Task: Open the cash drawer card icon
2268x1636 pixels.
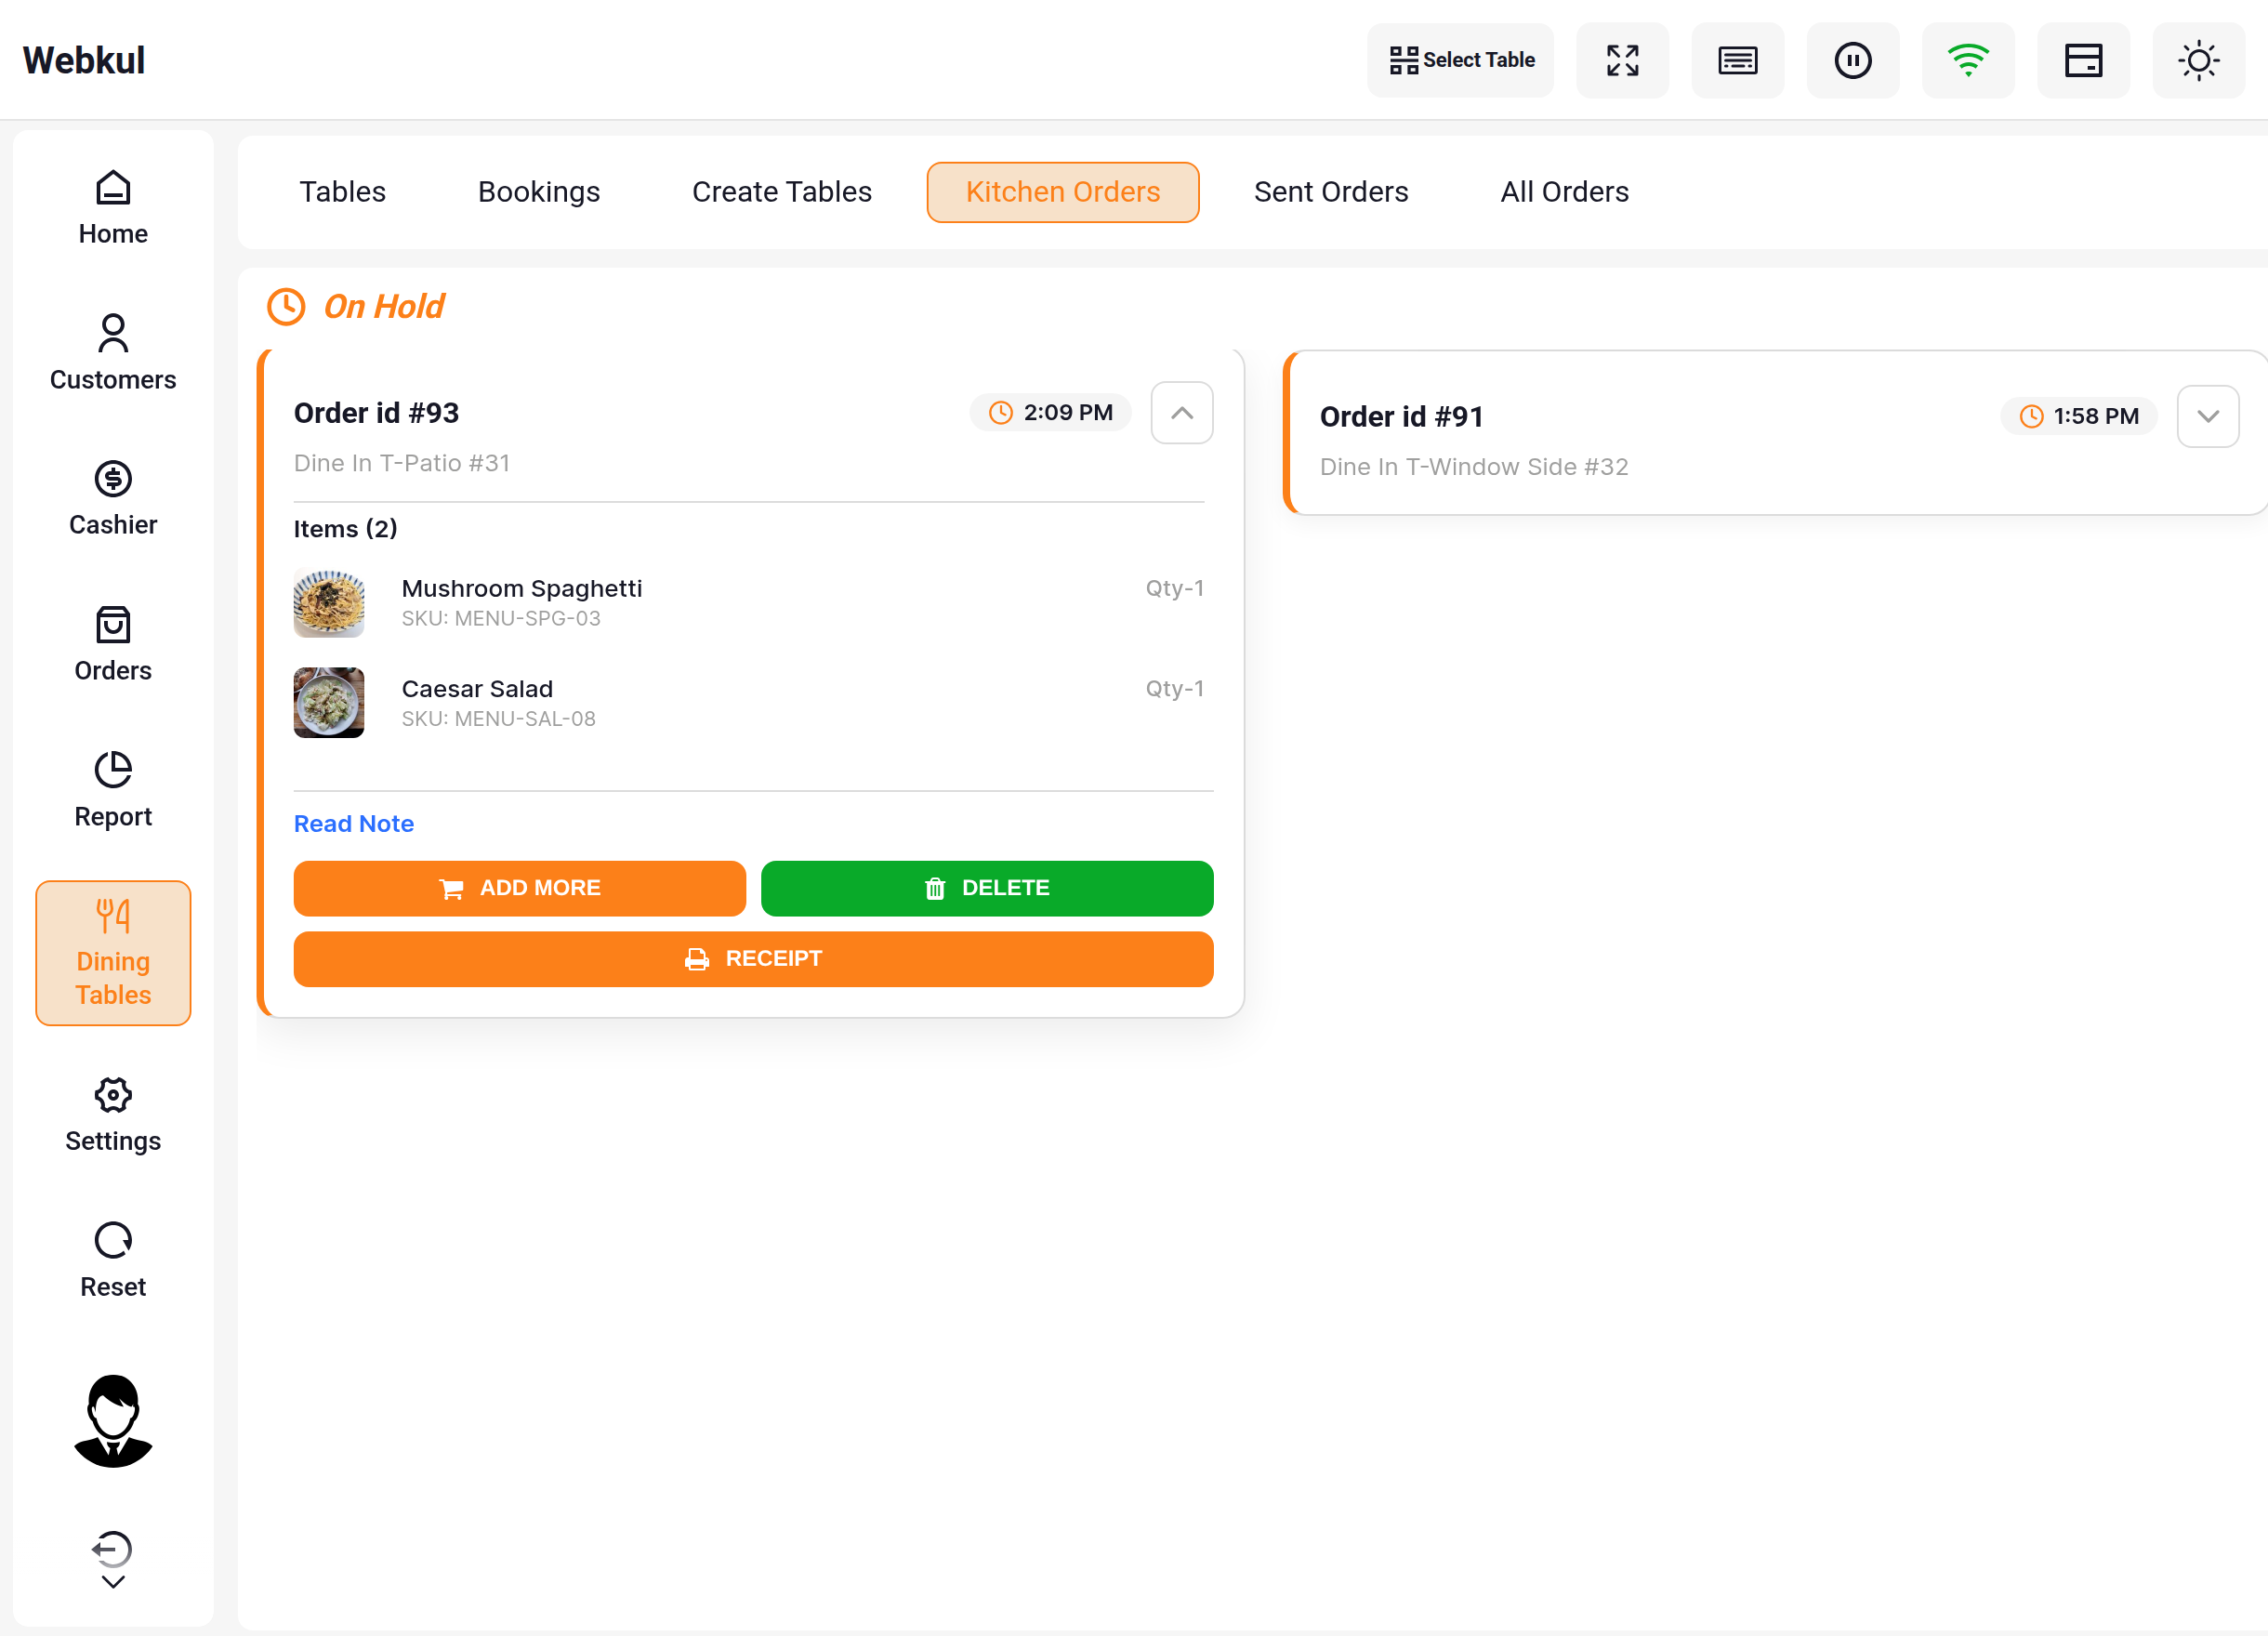Action: coord(2084,60)
